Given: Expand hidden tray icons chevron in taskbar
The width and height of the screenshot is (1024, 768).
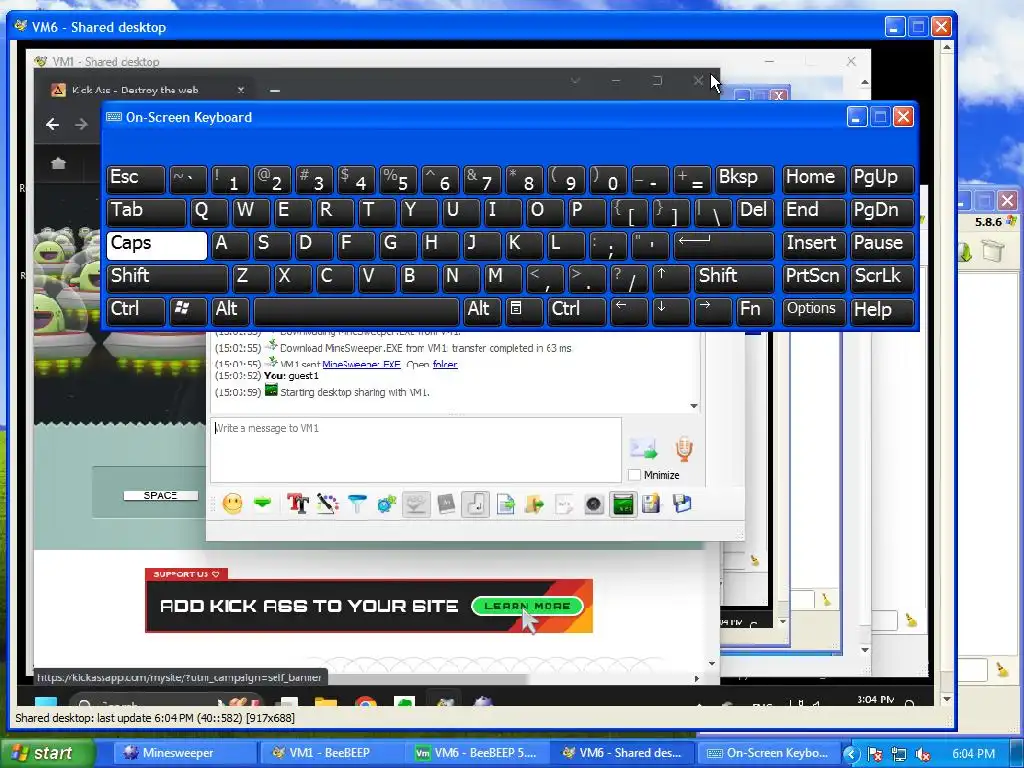Looking at the screenshot, I should [850, 754].
